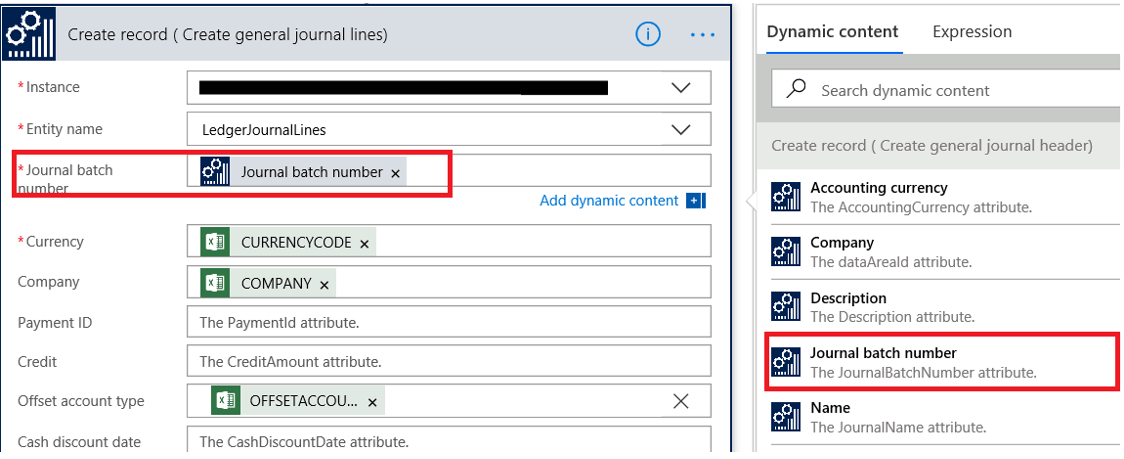This screenshot has width=1124, height=459.
Task: Switch to the Expression tab
Action: click(x=972, y=32)
